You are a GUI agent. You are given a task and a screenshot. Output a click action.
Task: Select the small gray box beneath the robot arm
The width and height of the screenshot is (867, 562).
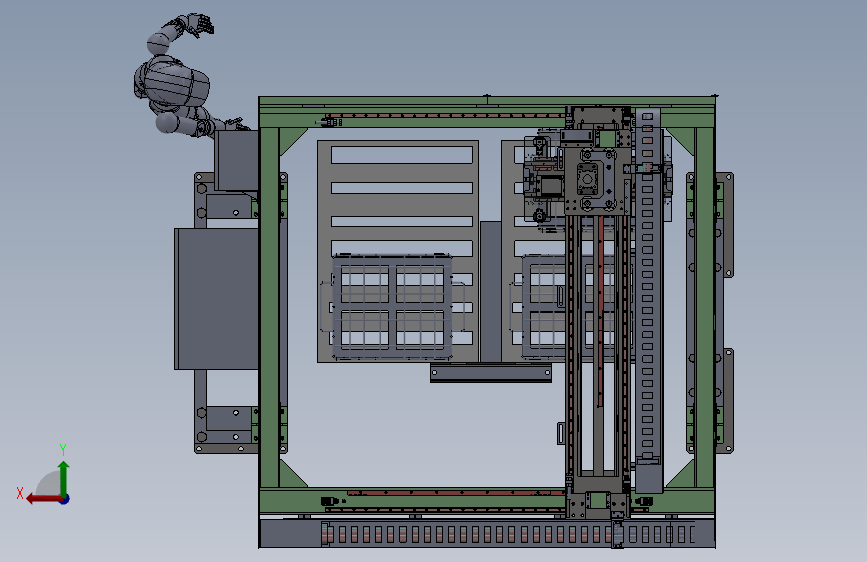coord(236,161)
